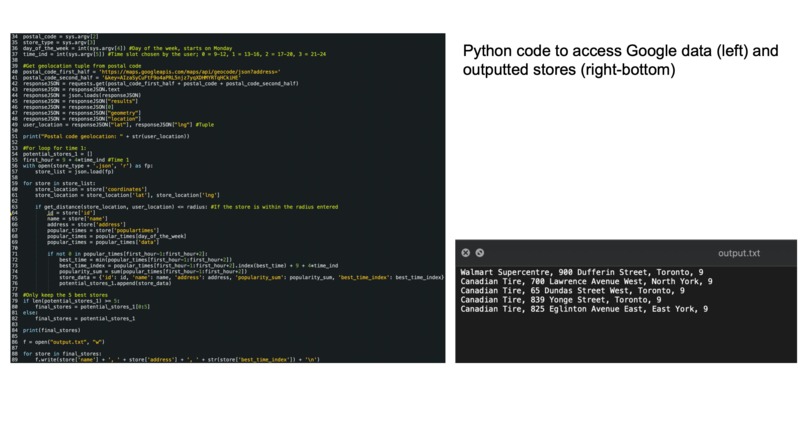806x436 pixels.
Task: Click line potential_stores_1 = []
Action: [x=58, y=154]
